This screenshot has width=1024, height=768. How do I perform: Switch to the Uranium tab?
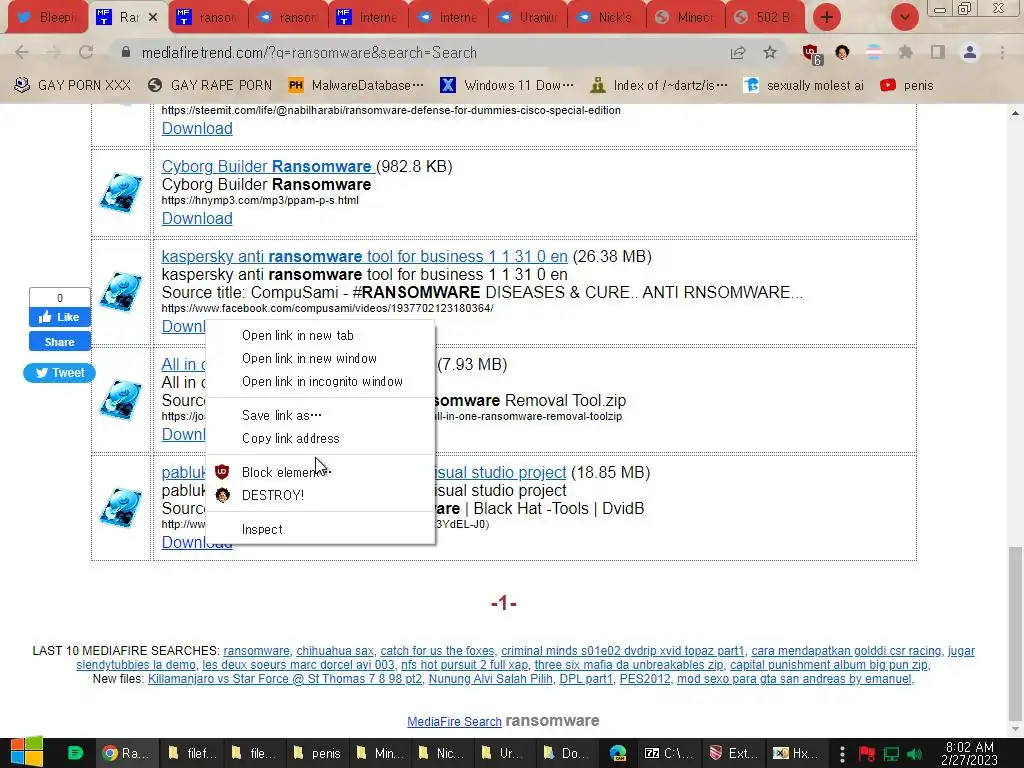click(x=528, y=17)
